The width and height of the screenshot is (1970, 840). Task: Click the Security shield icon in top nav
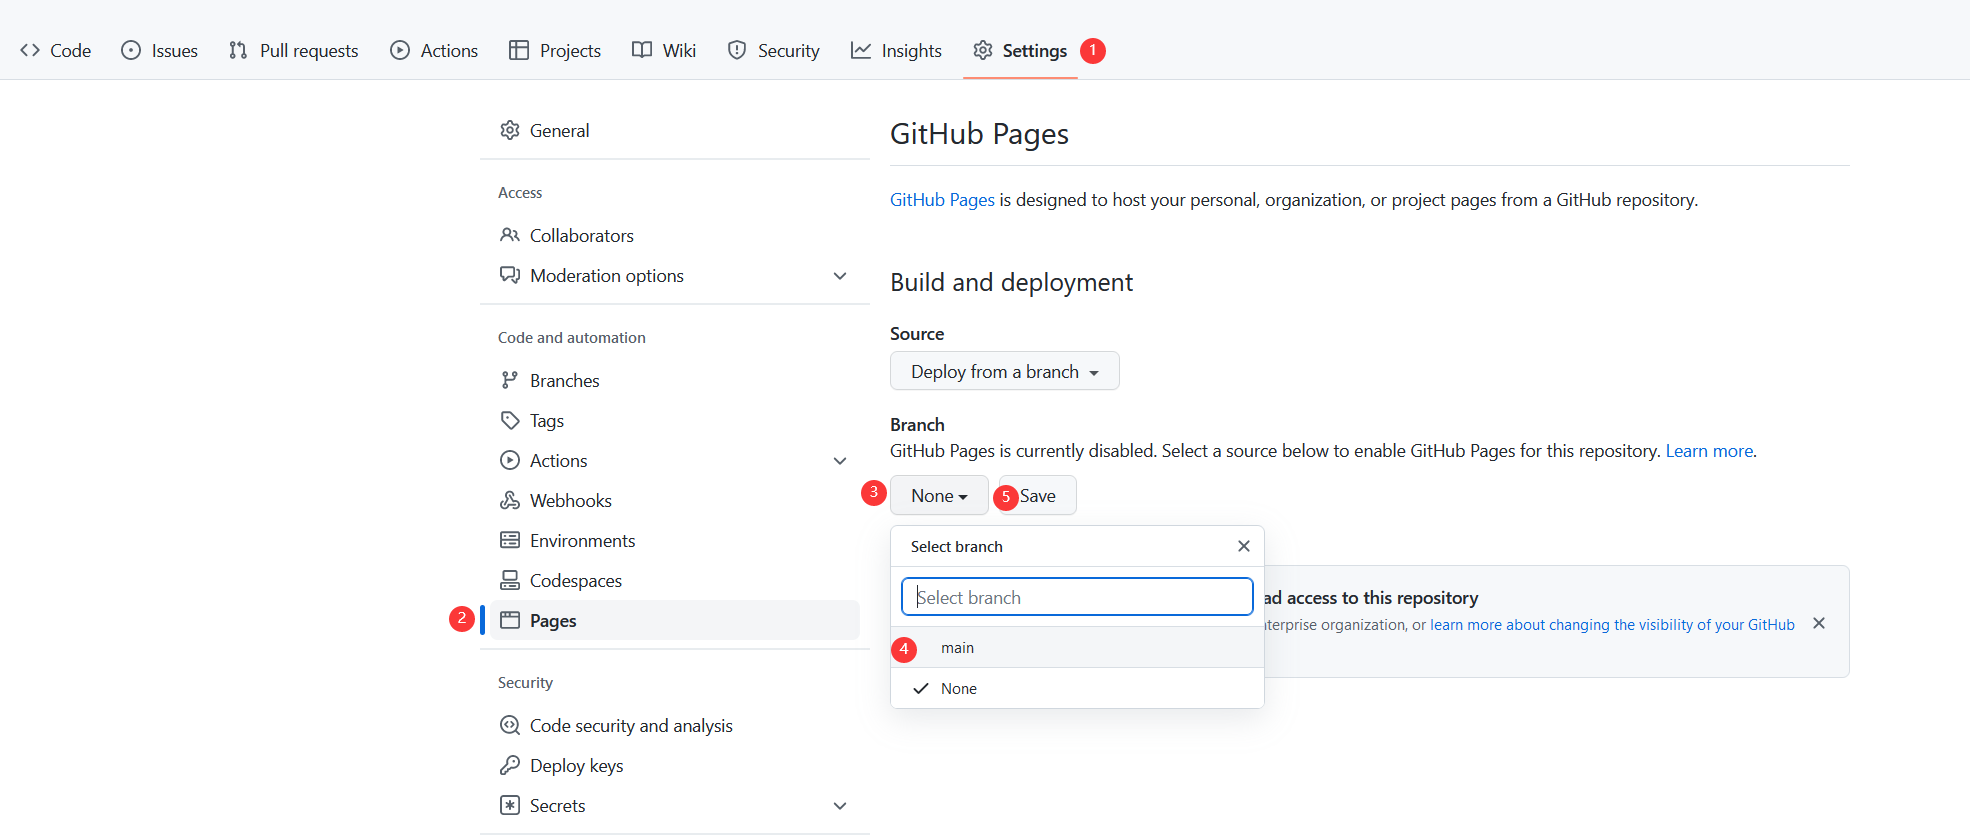(x=737, y=50)
